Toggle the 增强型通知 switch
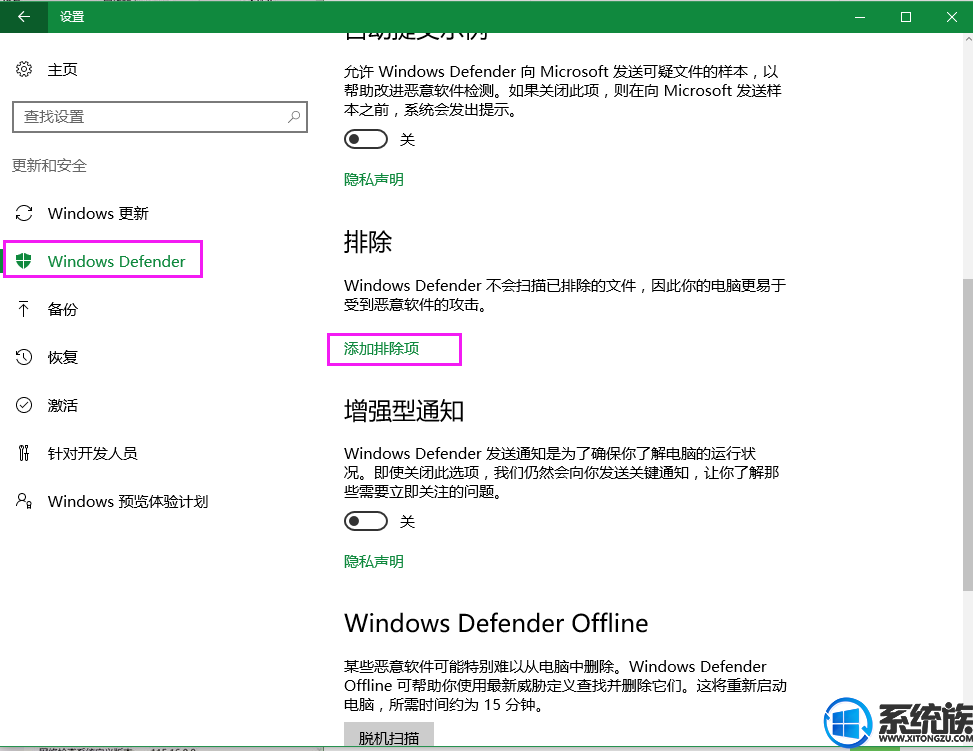The image size is (973, 751). coord(366,521)
